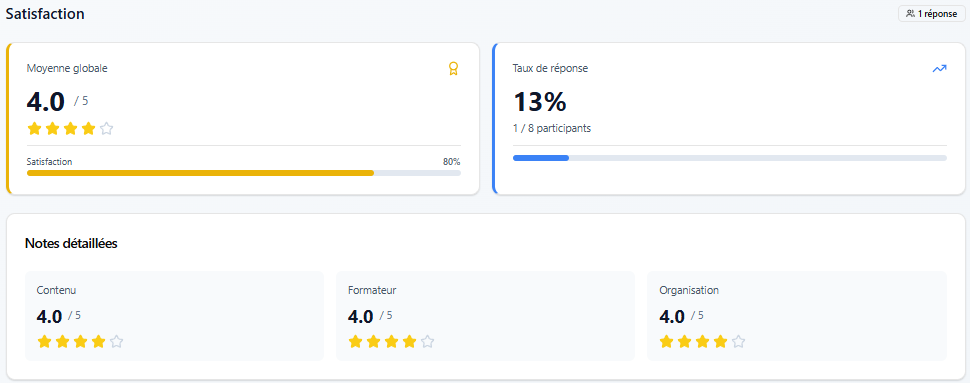Click the empty fifth star in Formateur card
The width and height of the screenshot is (970, 383).
pos(427,342)
